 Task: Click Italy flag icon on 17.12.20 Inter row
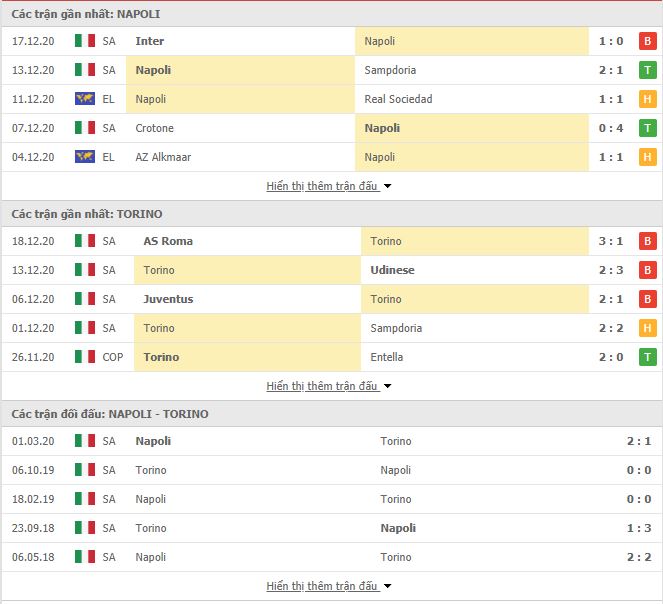[x=85, y=41]
